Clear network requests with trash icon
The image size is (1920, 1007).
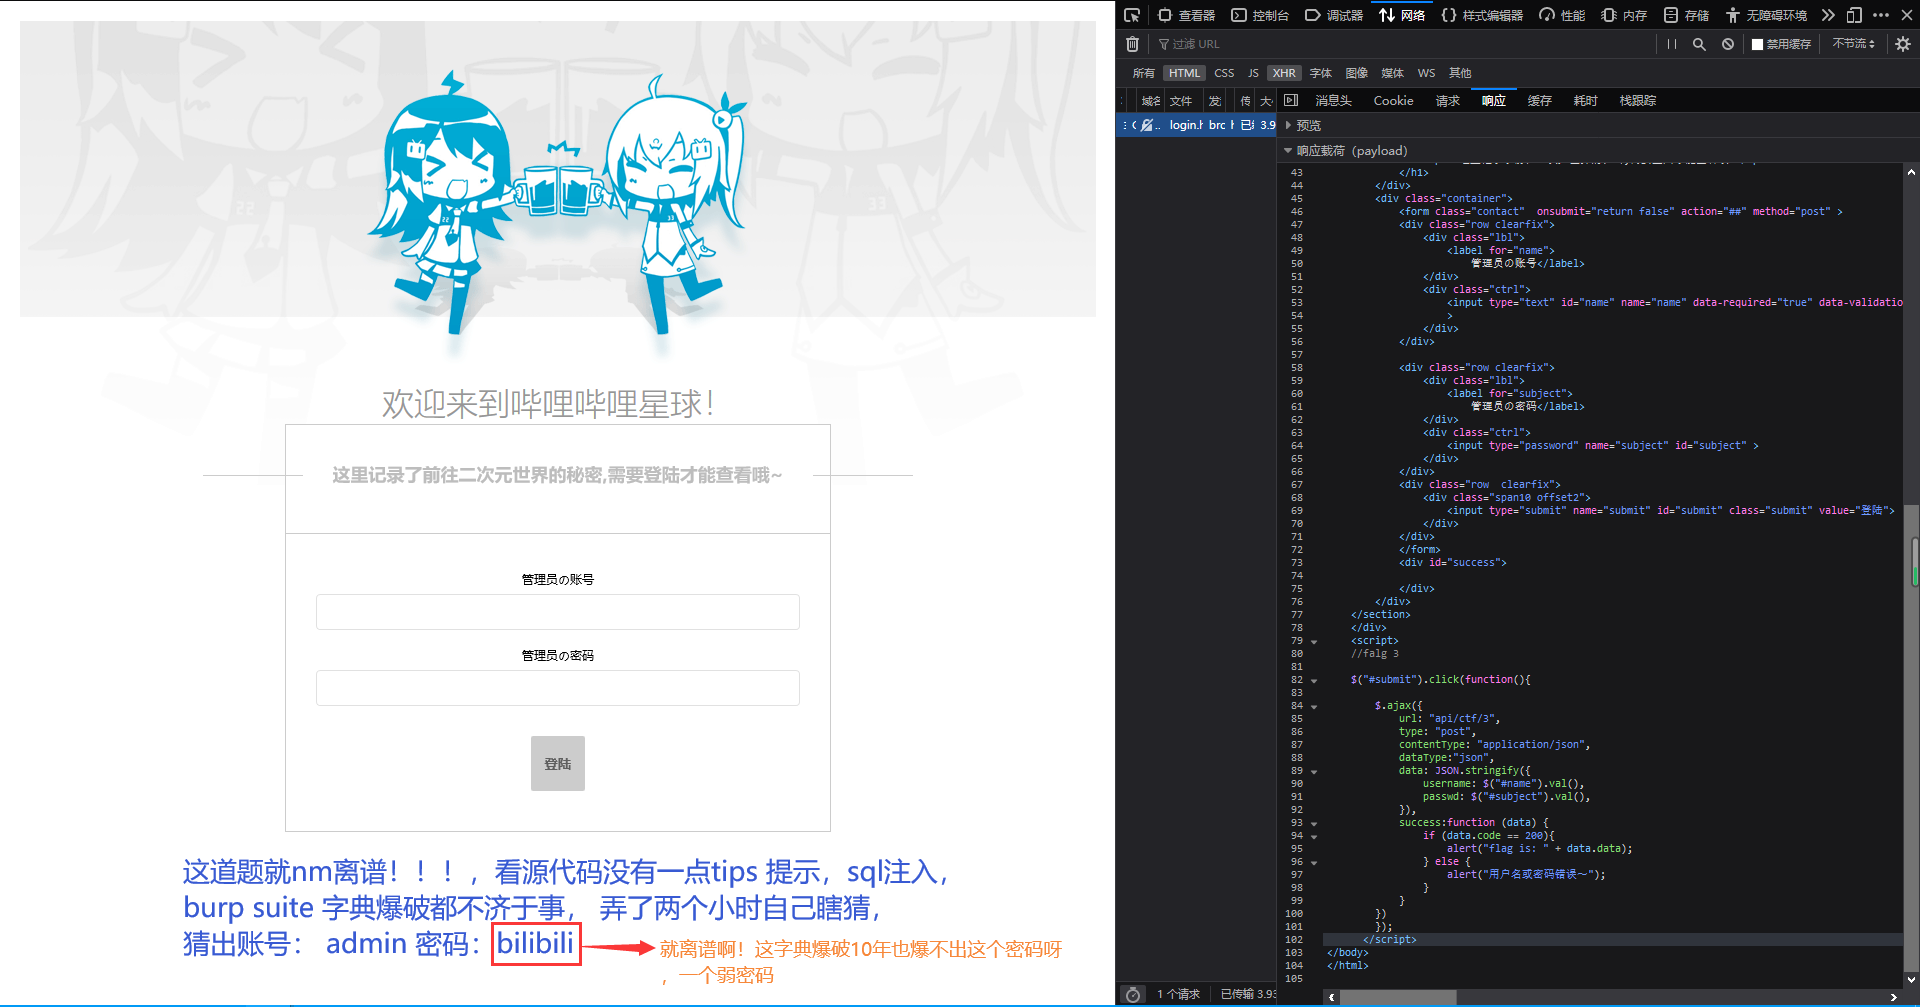pos(1132,44)
